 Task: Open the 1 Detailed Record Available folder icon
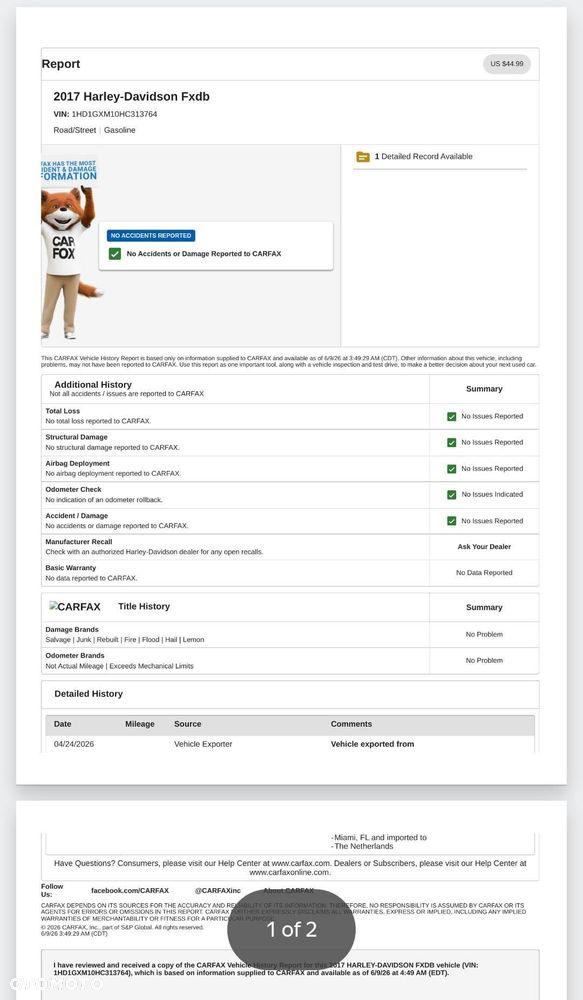(363, 156)
